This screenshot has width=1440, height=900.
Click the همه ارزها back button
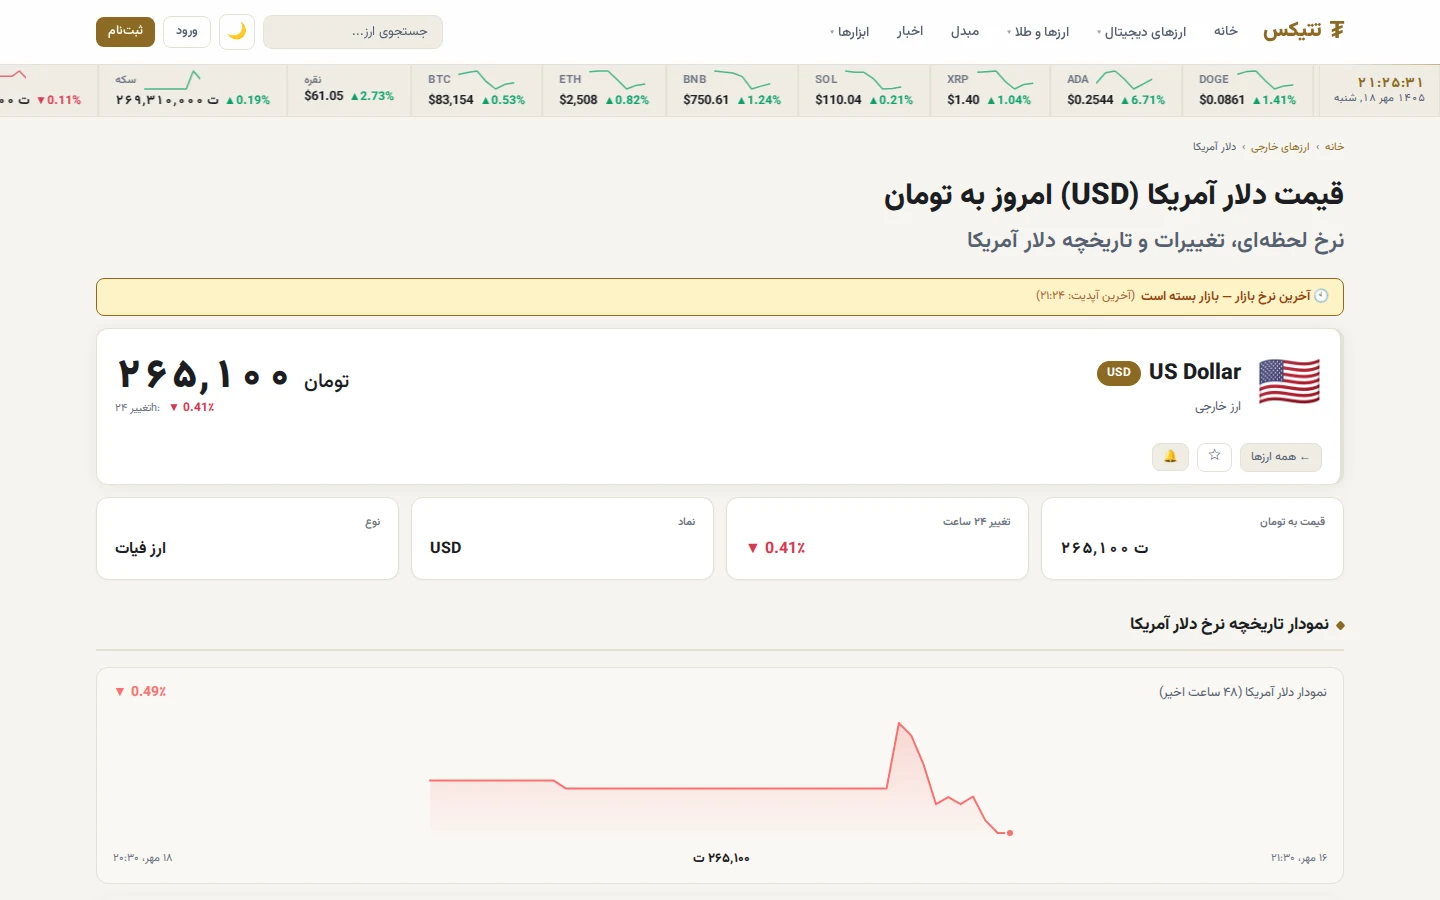[1280, 457]
